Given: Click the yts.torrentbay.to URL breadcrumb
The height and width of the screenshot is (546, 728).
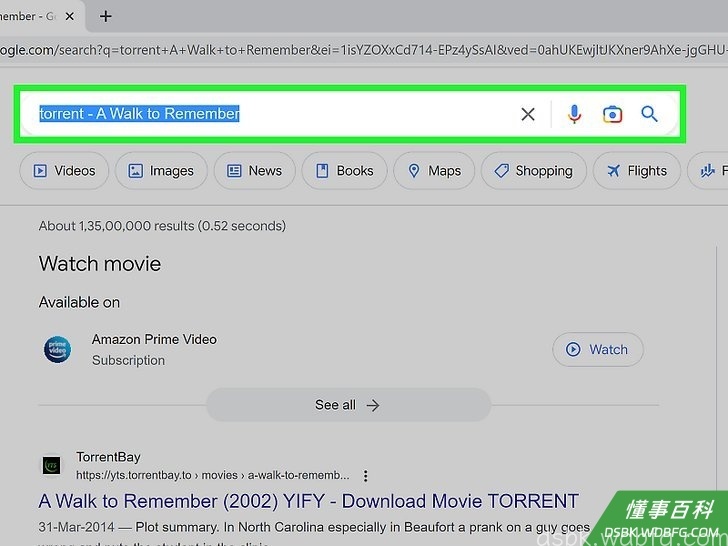Looking at the screenshot, I should (213, 475).
